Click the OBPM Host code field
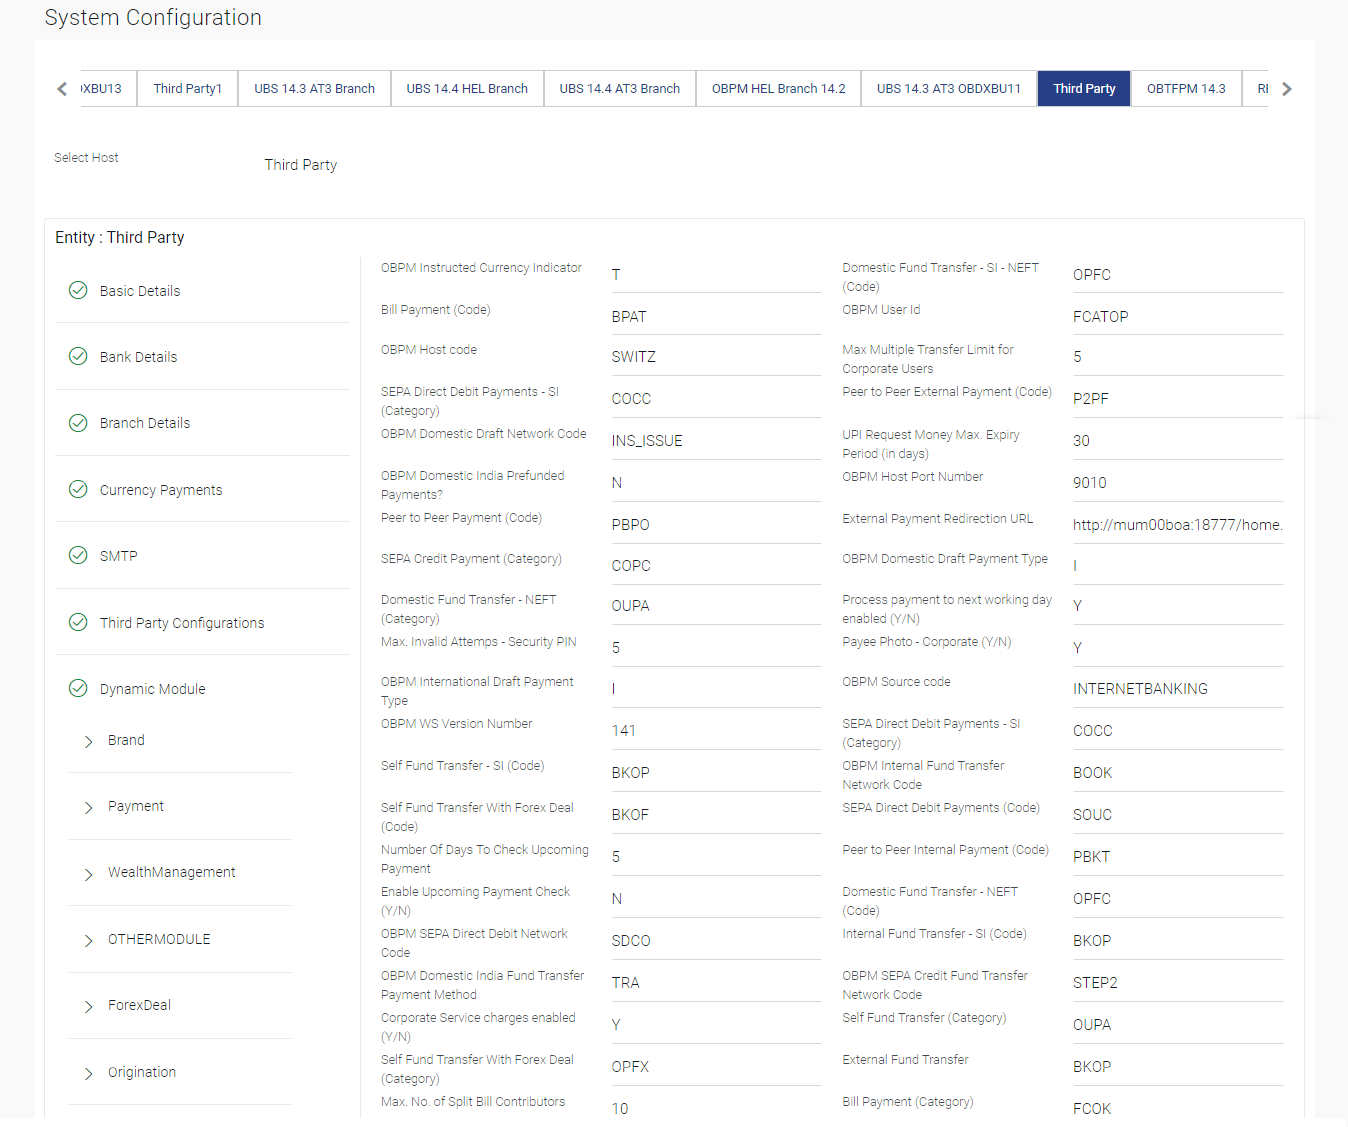 (x=716, y=357)
